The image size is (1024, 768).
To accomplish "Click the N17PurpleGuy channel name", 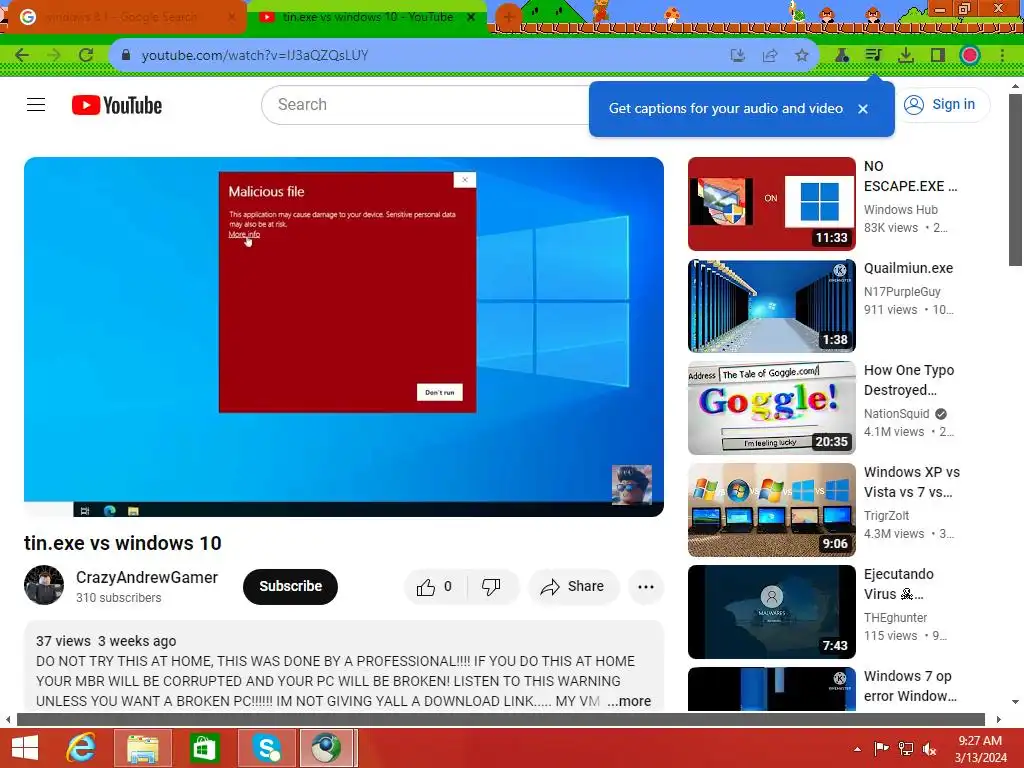I will pos(902,291).
